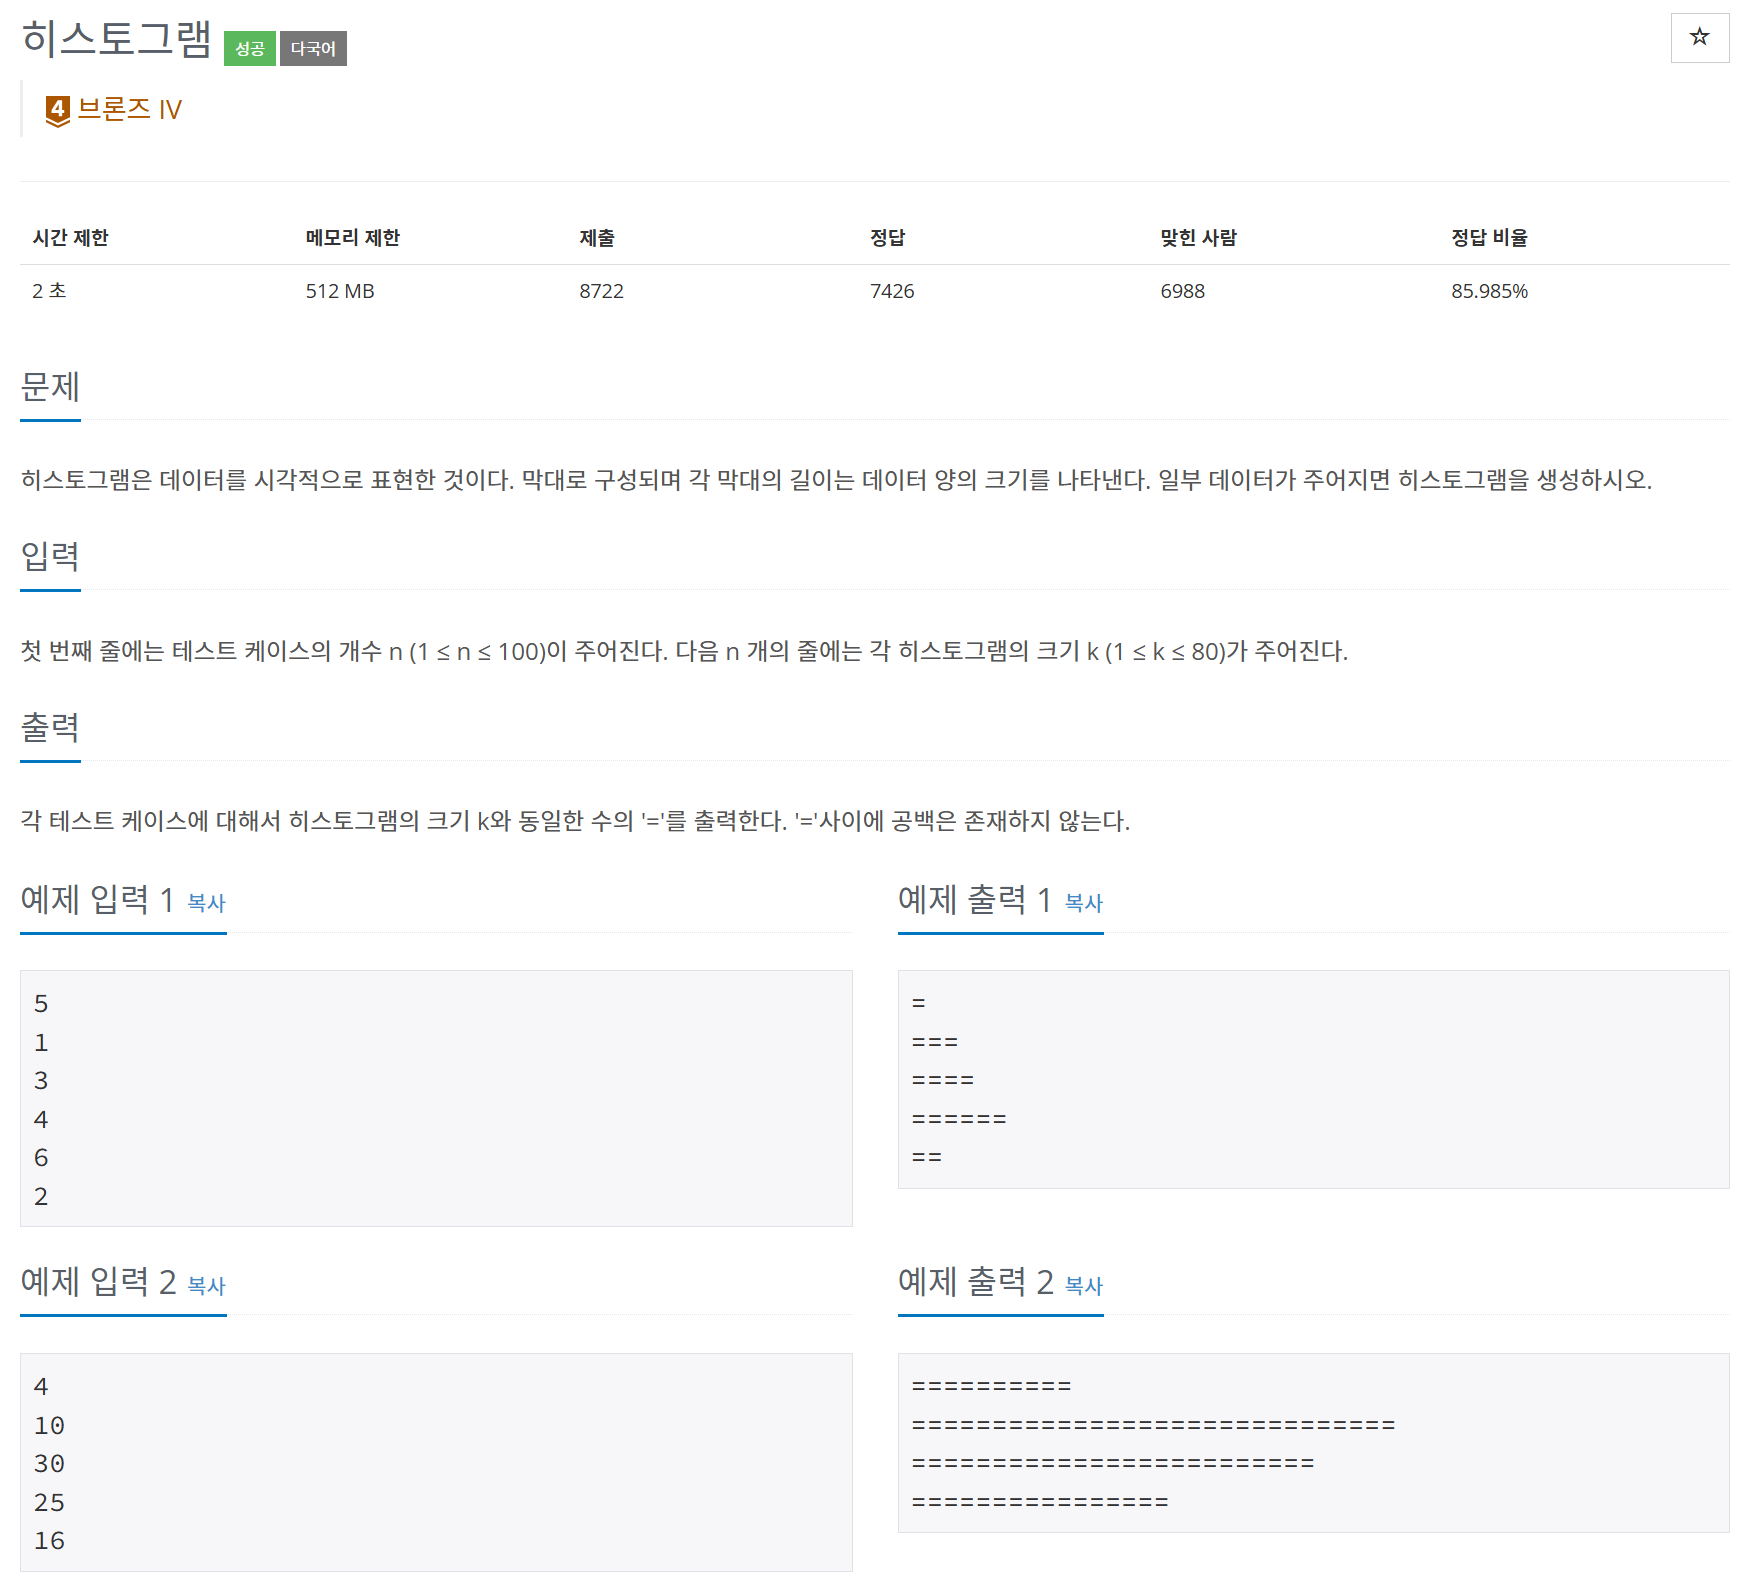Image resolution: width=1751 pixels, height=1596 pixels.
Task: Click the 예제 출력 1 heading
Action: 975,899
